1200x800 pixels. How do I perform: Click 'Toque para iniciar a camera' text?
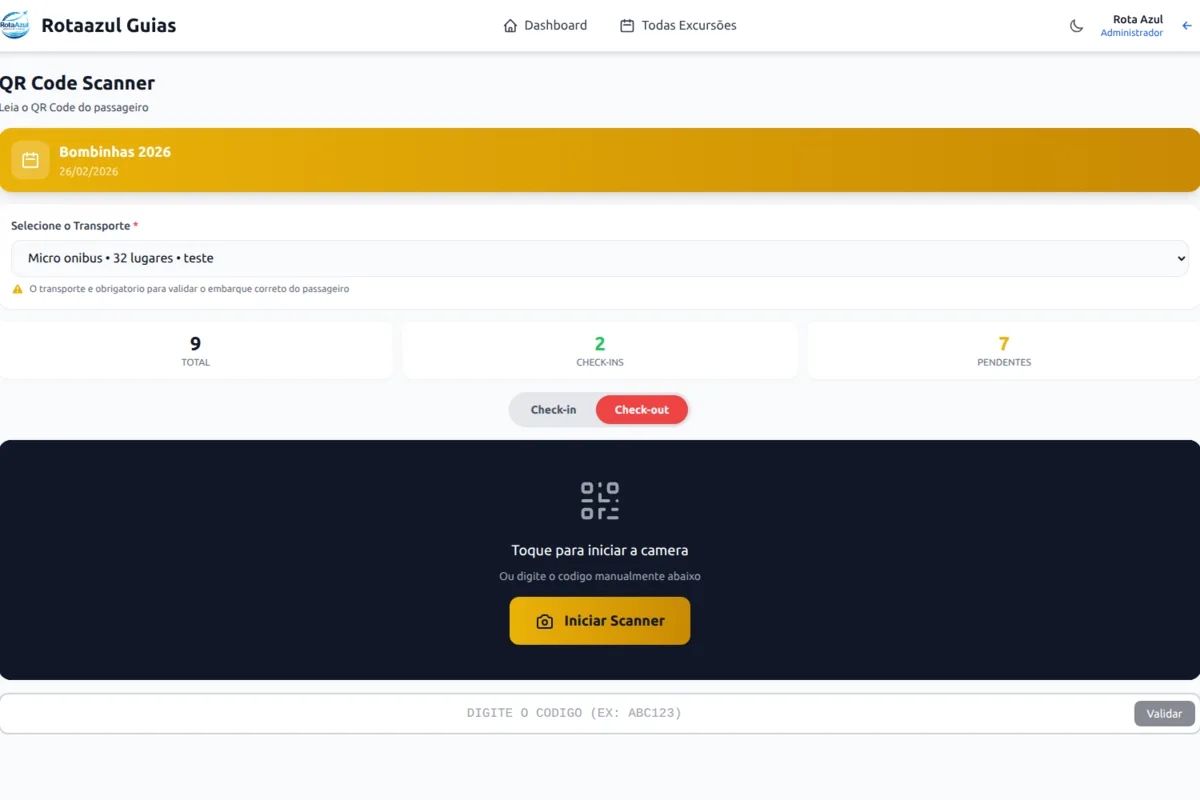[x=600, y=551]
